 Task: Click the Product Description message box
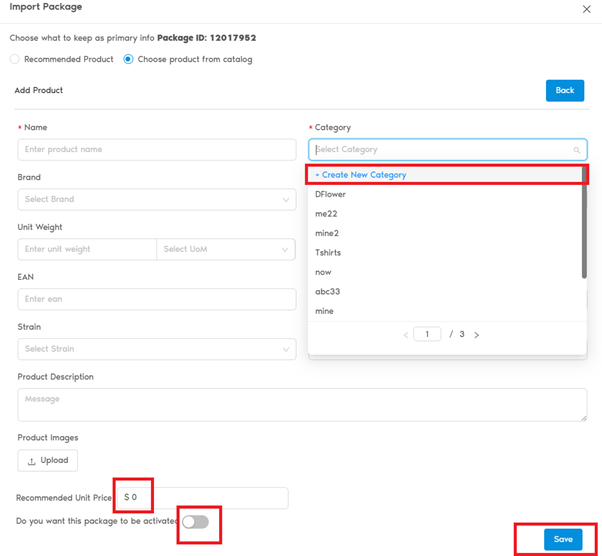[x=302, y=405]
